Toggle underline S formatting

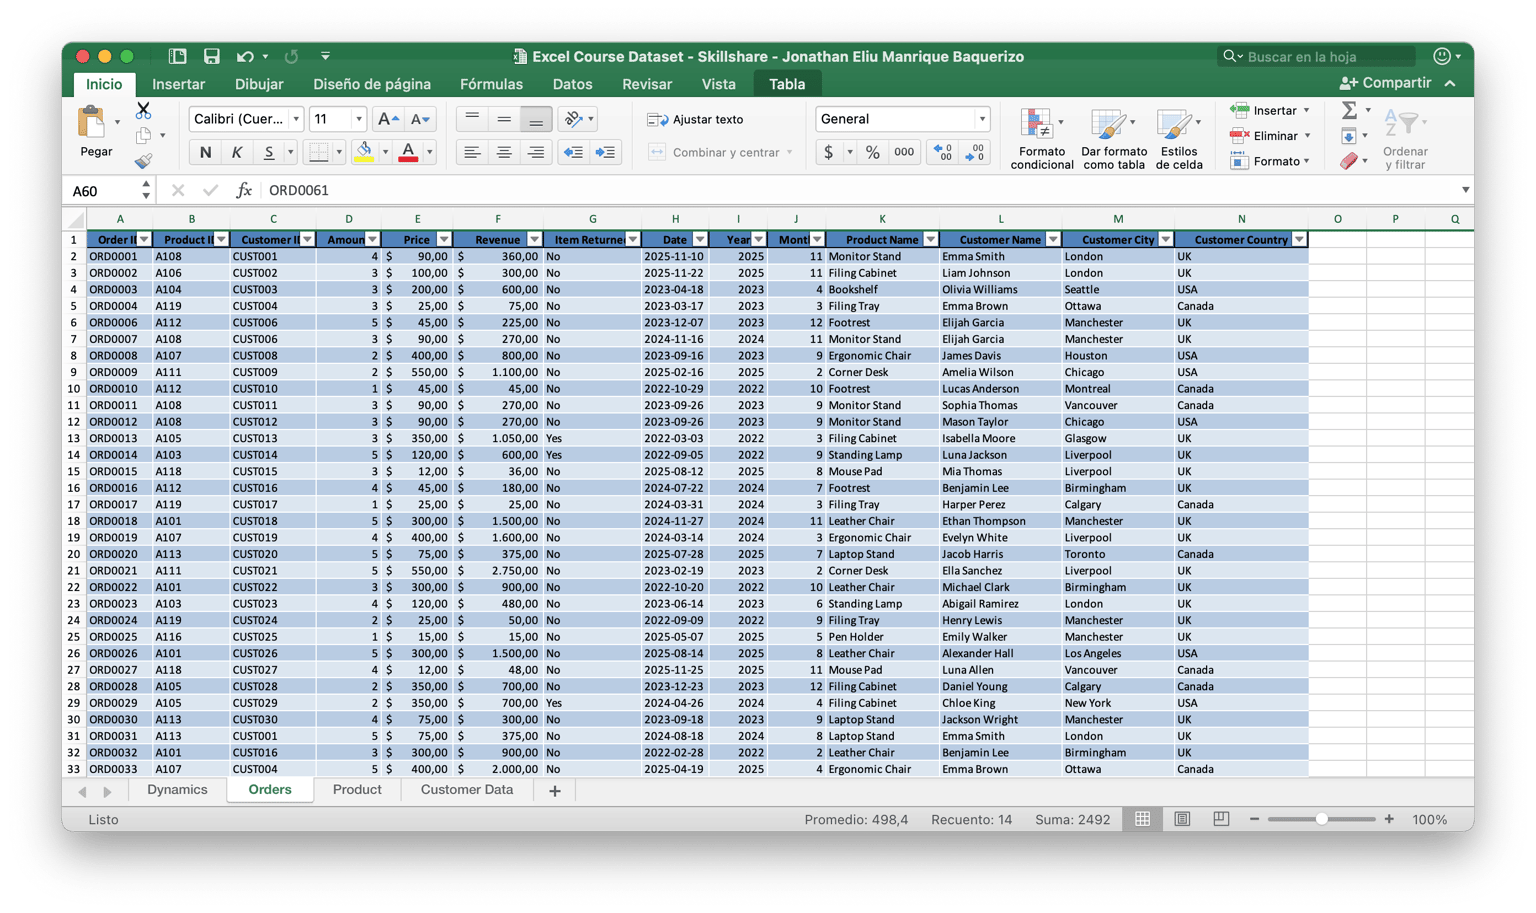(268, 152)
